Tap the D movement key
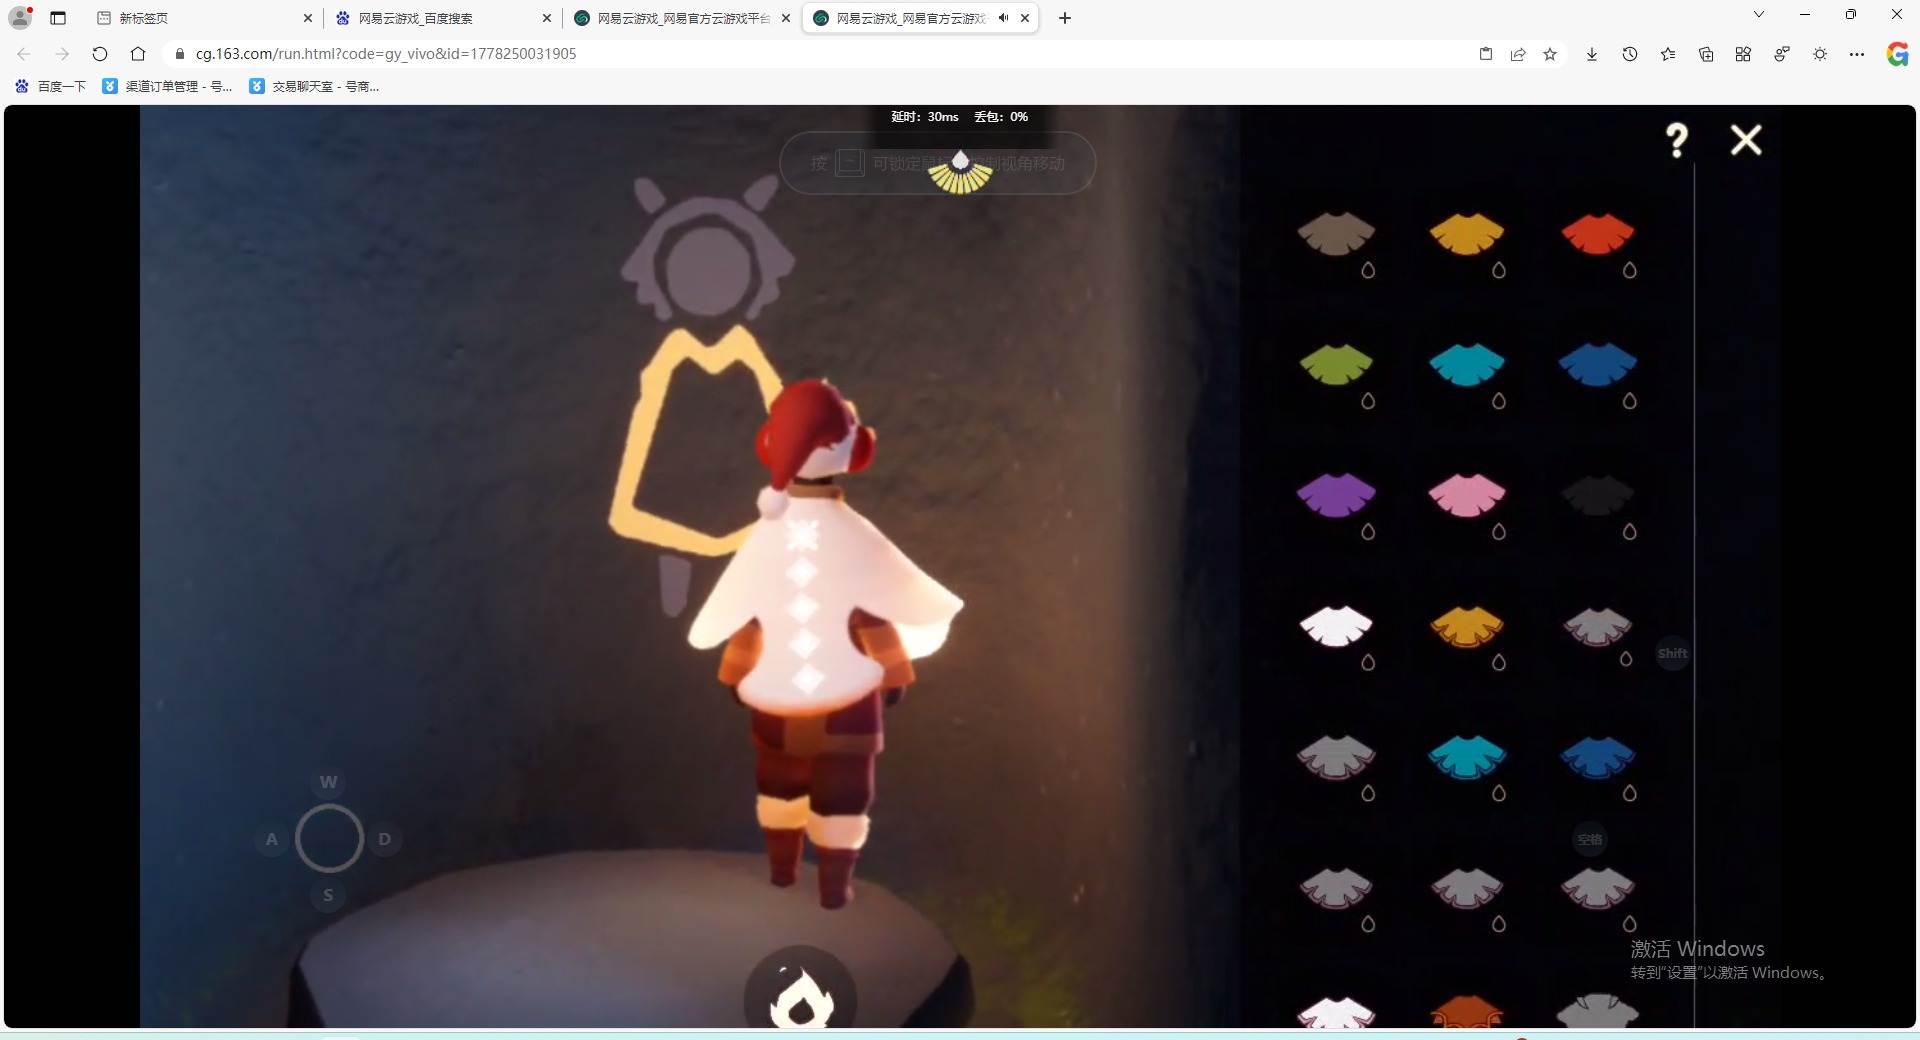Image resolution: width=1920 pixels, height=1040 pixels. 385,839
